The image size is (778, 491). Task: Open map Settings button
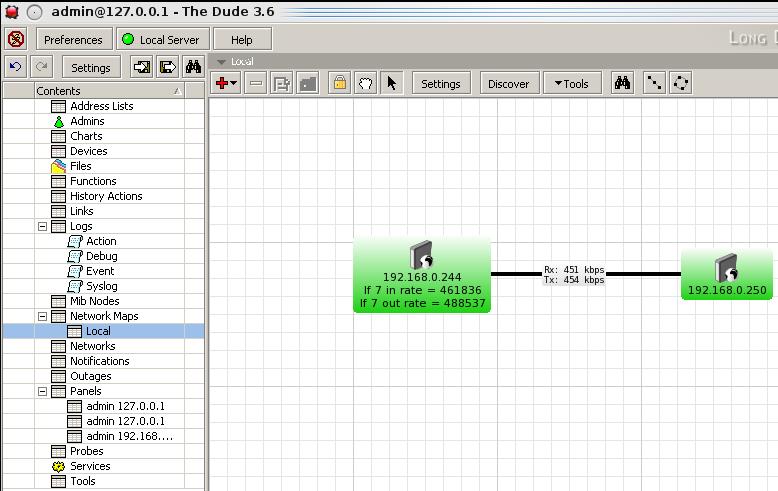point(441,83)
